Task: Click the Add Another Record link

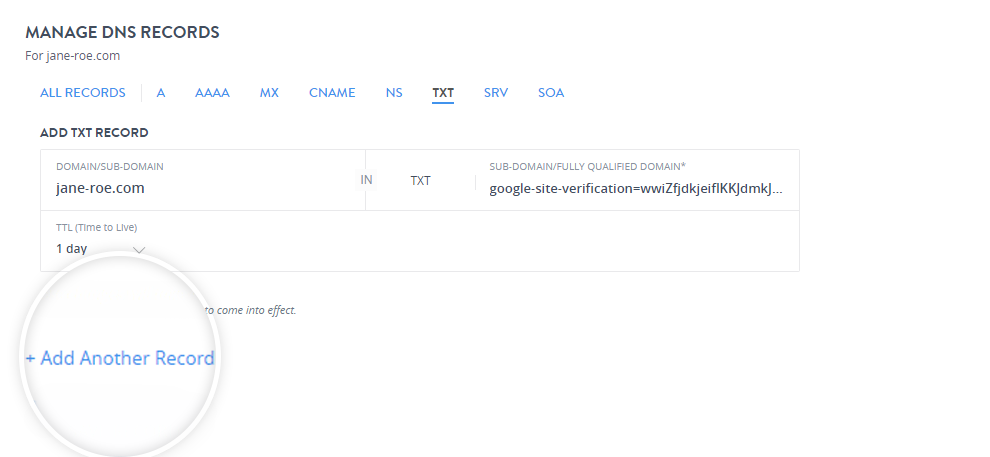Action: pos(120,358)
